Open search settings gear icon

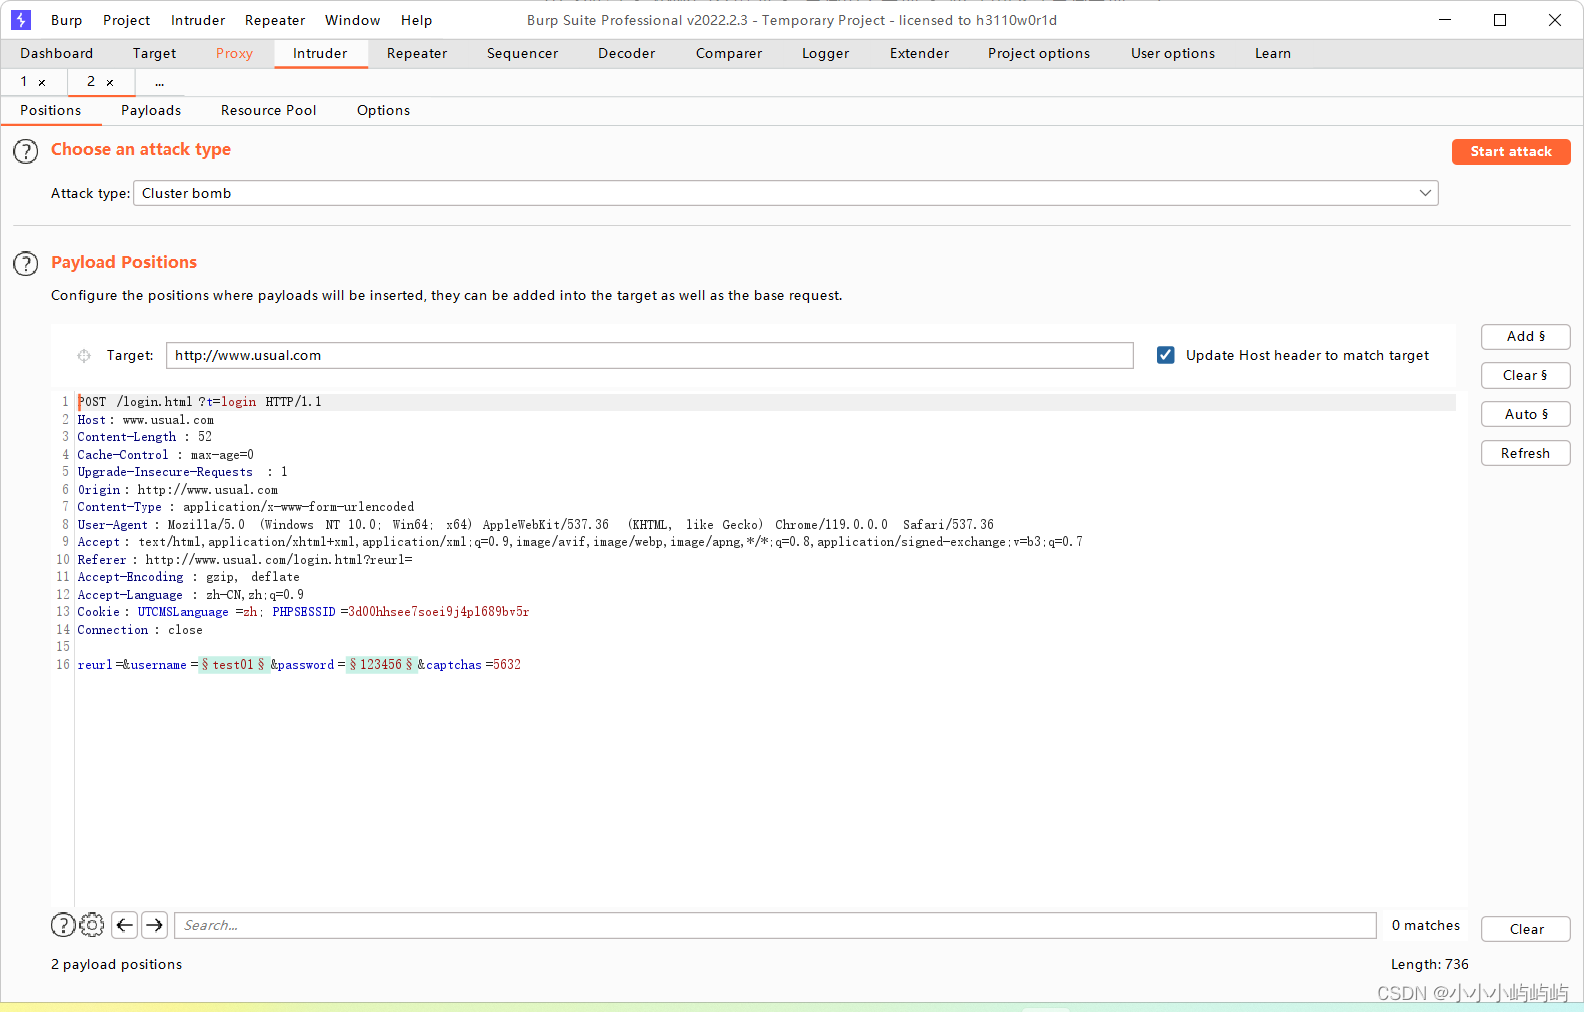91,925
